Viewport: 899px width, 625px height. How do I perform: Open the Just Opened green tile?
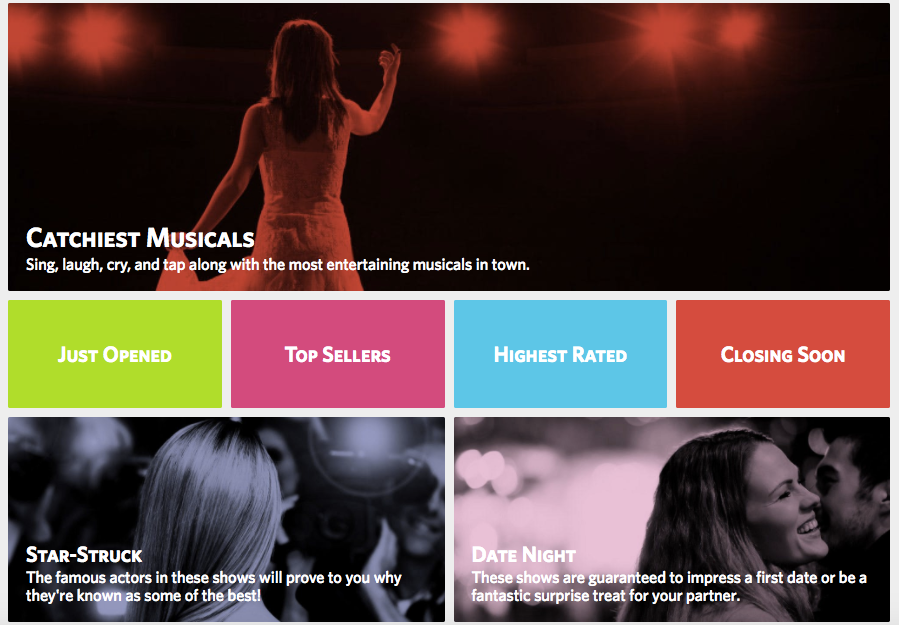(115, 354)
